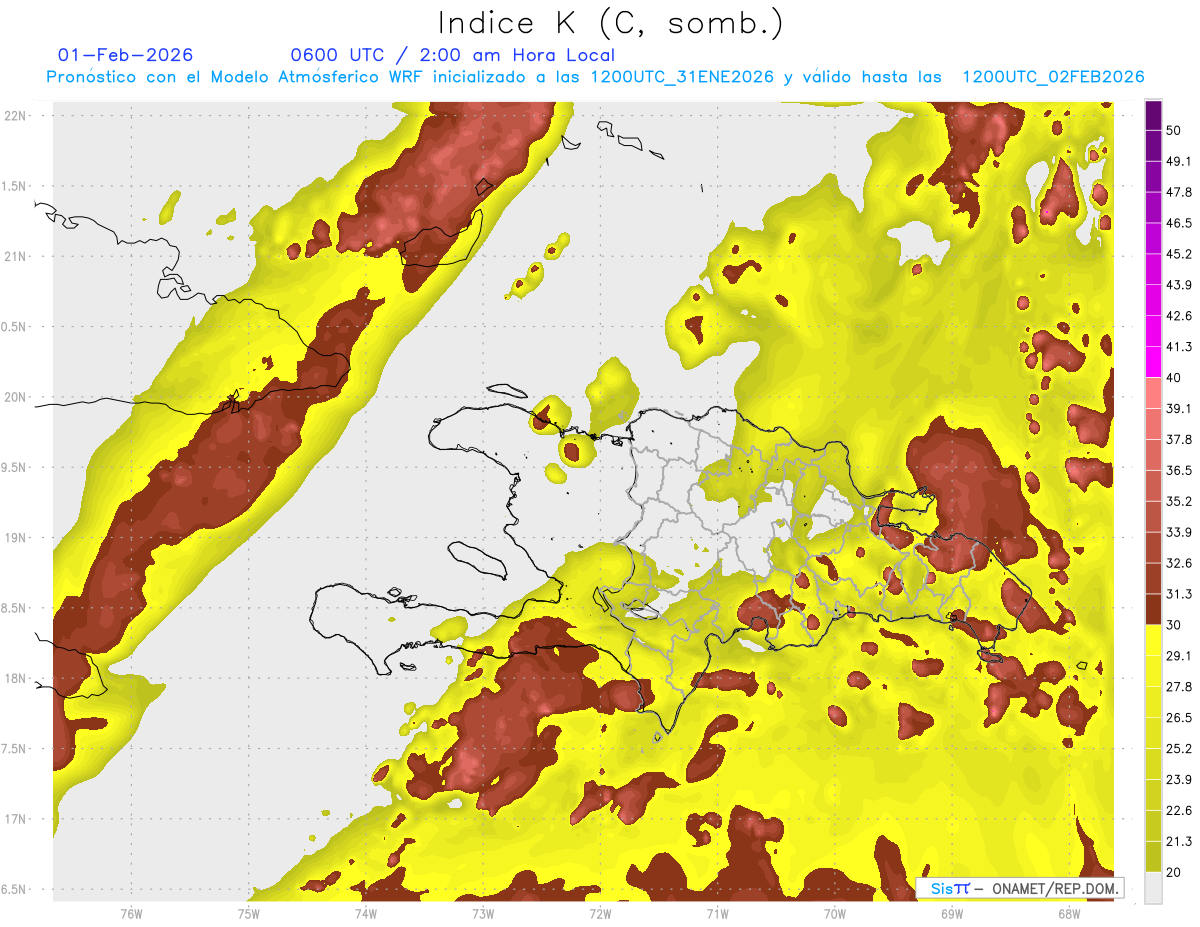Click the colorbar value "30"
The image size is (1200, 927).
[x=1175, y=625]
